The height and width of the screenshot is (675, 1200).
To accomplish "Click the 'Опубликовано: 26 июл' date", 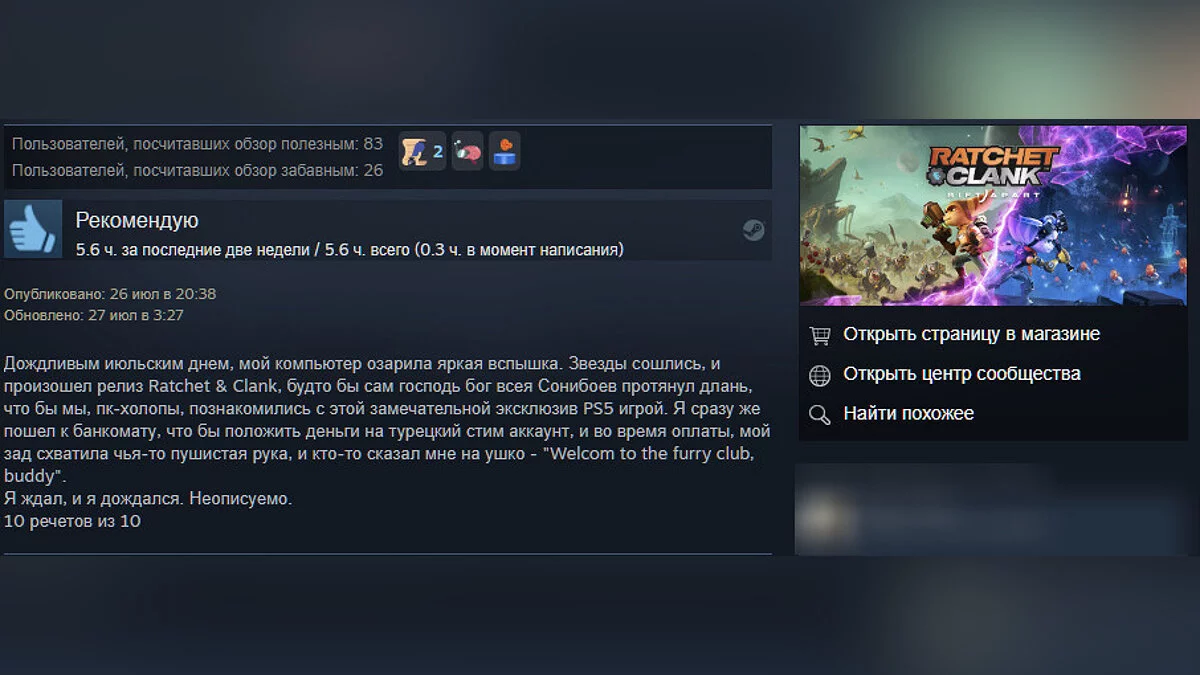I will click(x=110, y=294).
